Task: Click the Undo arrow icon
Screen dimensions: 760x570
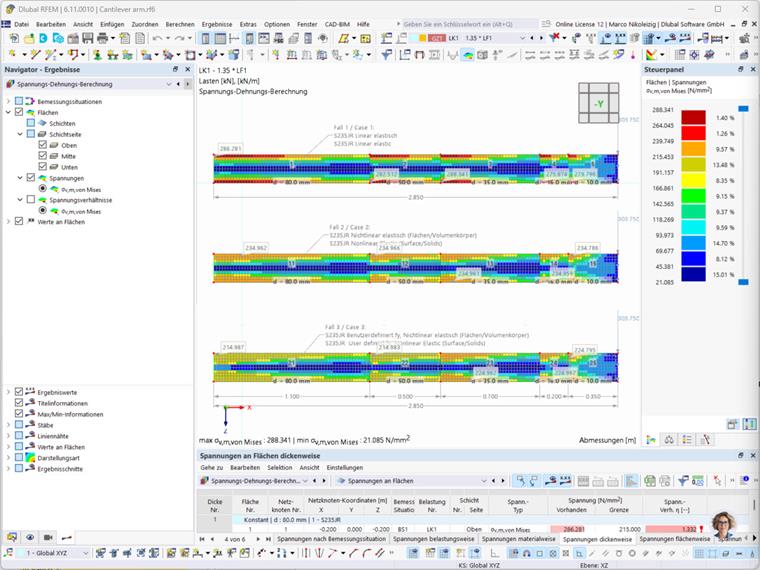Action: pyautogui.click(x=158, y=38)
